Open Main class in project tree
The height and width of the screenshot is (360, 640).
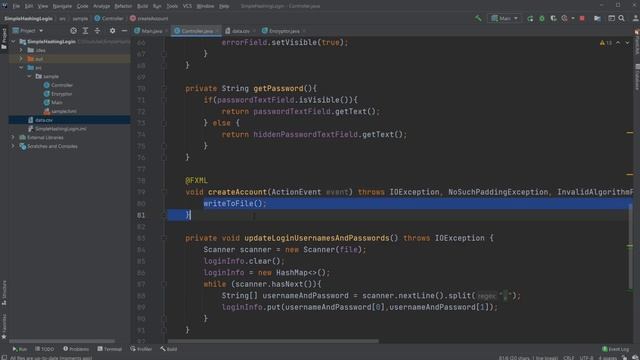[x=53, y=102]
